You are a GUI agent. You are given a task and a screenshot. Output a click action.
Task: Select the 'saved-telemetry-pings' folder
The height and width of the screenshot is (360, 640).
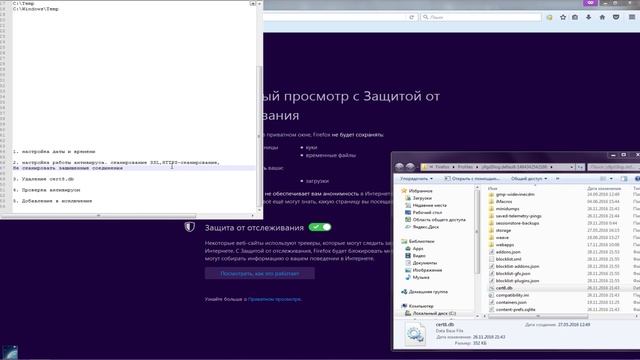(x=518, y=216)
